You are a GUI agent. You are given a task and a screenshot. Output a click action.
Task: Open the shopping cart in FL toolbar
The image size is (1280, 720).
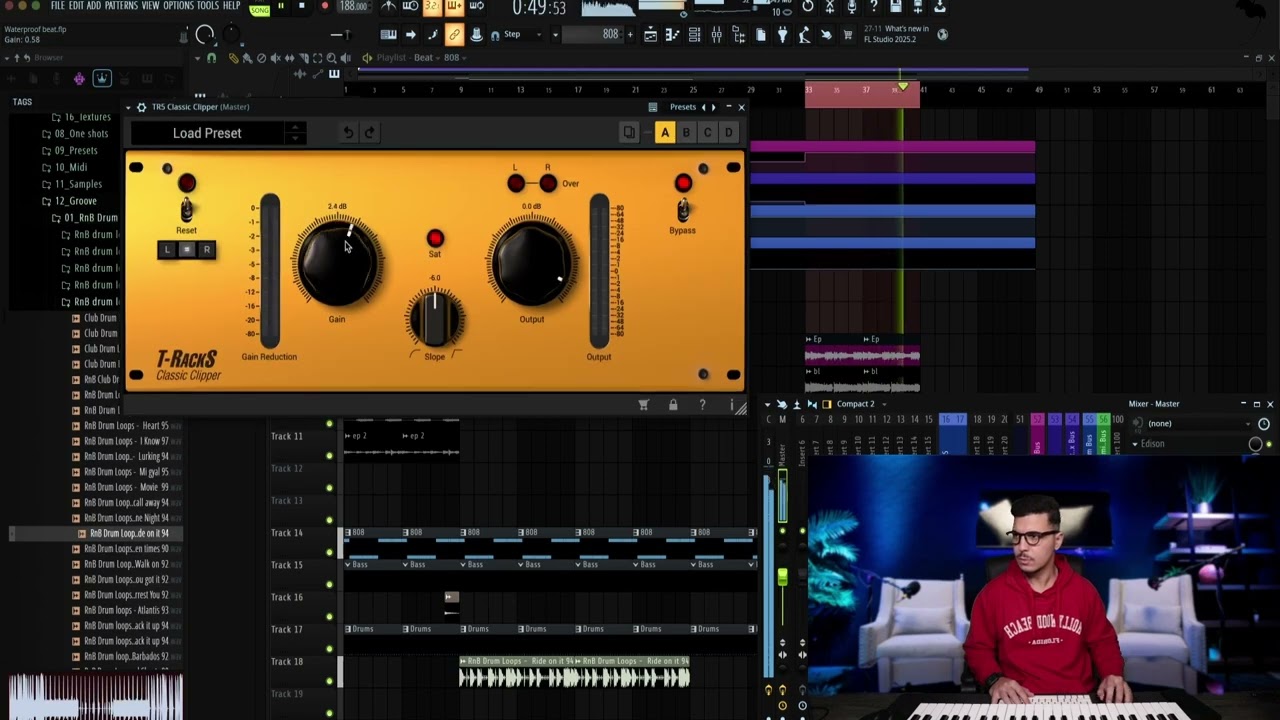point(848,35)
